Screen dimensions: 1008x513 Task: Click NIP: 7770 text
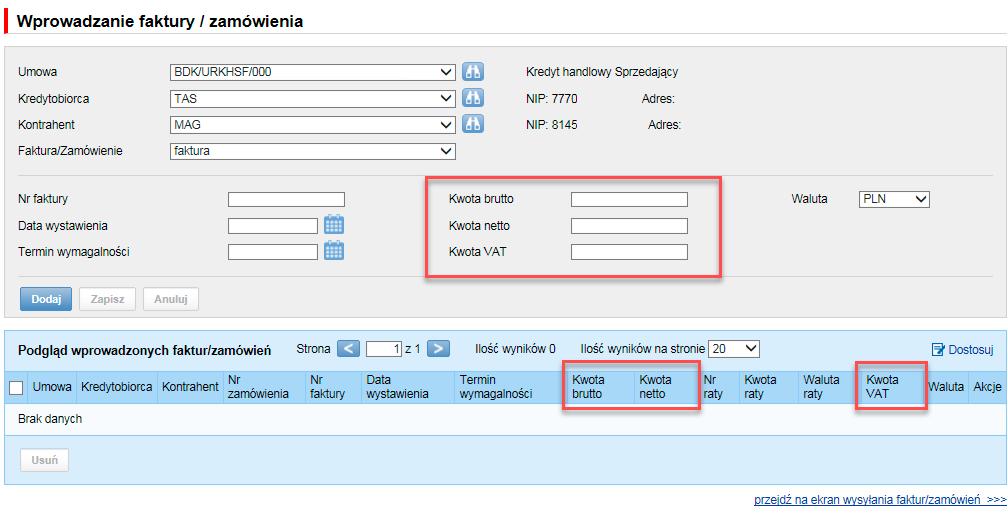[x=552, y=99]
